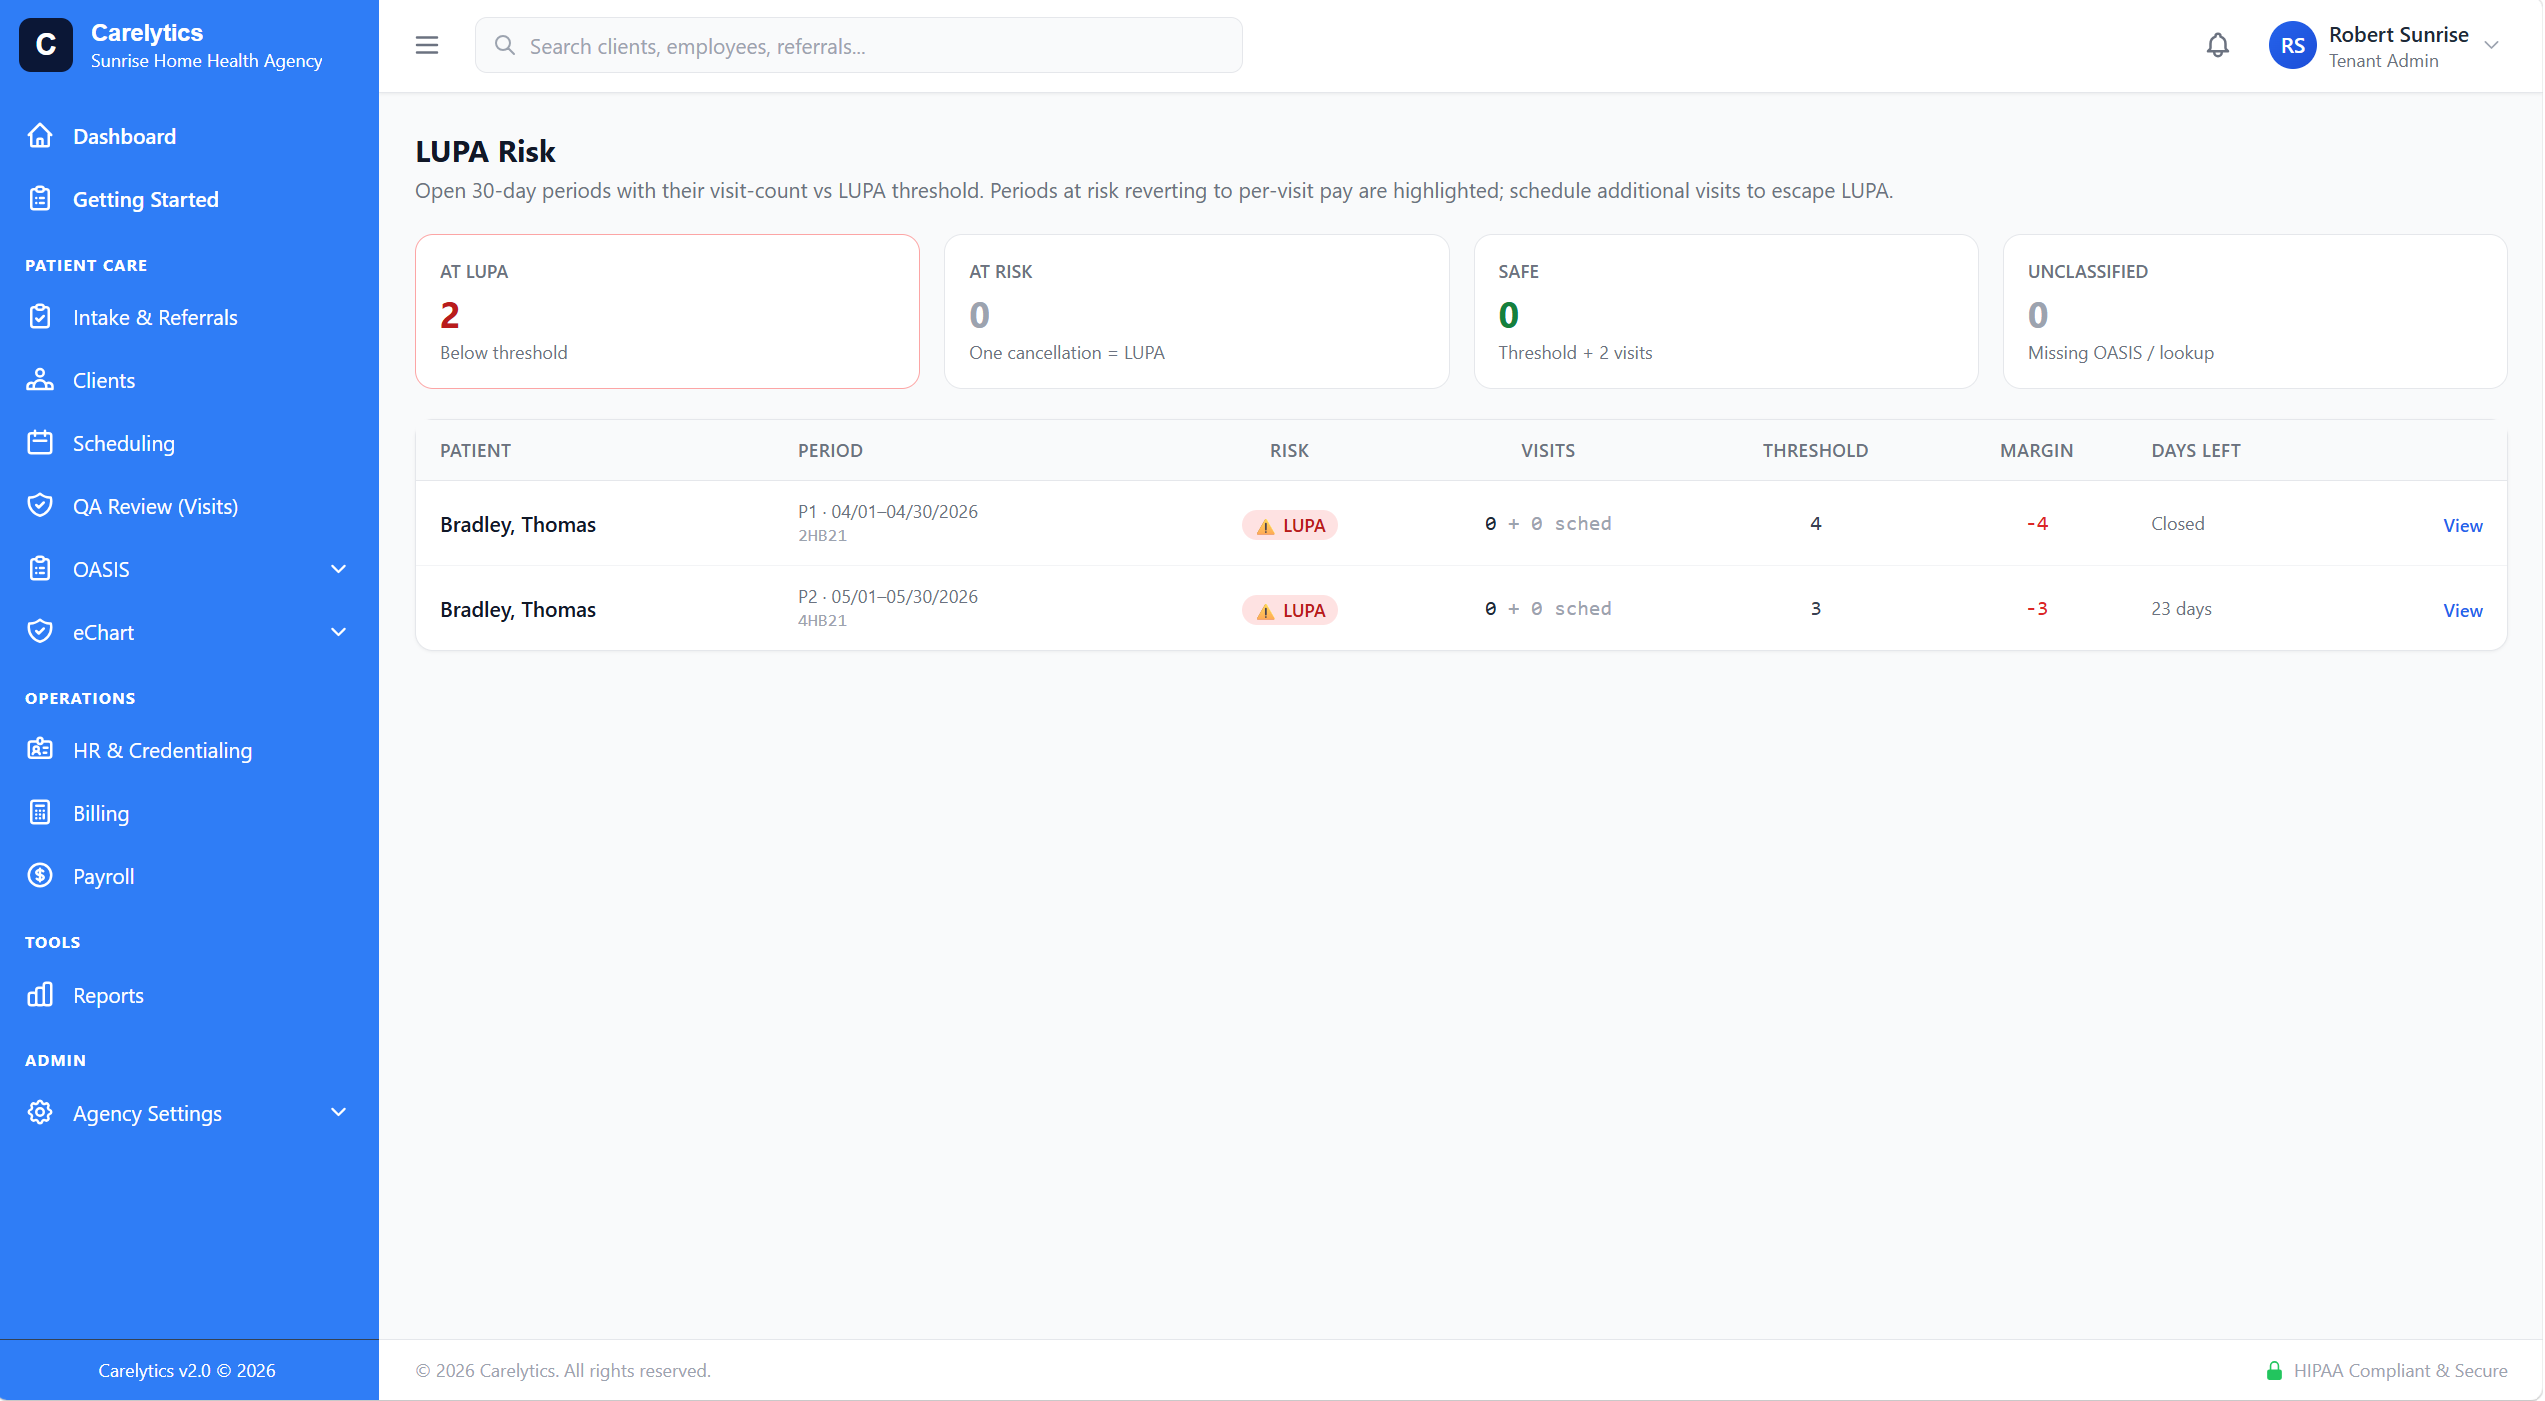Click the HIPAA green lock icon
The width and height of the screenshot is (2545, 1401).
point(2274,1371)
